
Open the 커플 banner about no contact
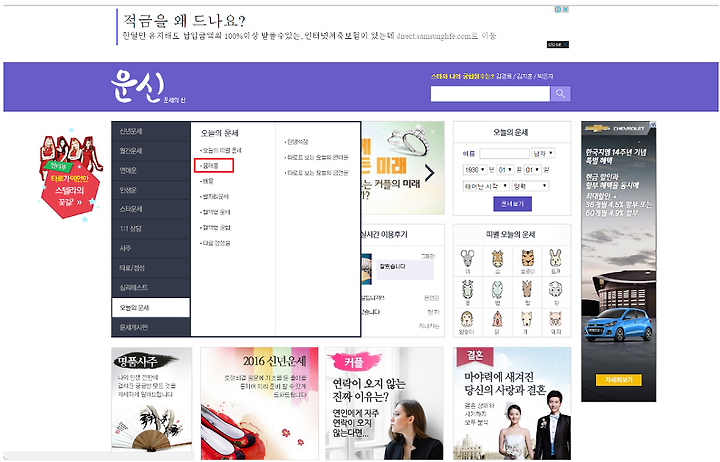point(385,403)
